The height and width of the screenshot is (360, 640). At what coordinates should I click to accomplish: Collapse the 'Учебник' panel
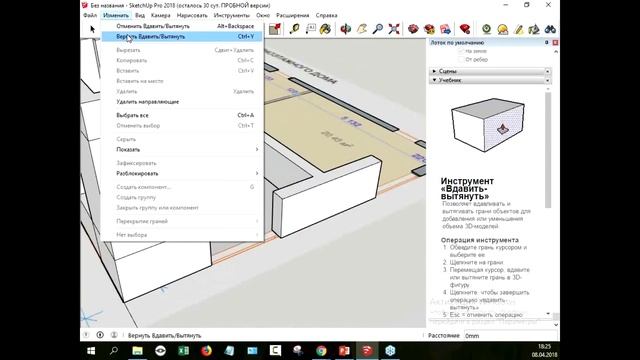[x=434, y=80]
